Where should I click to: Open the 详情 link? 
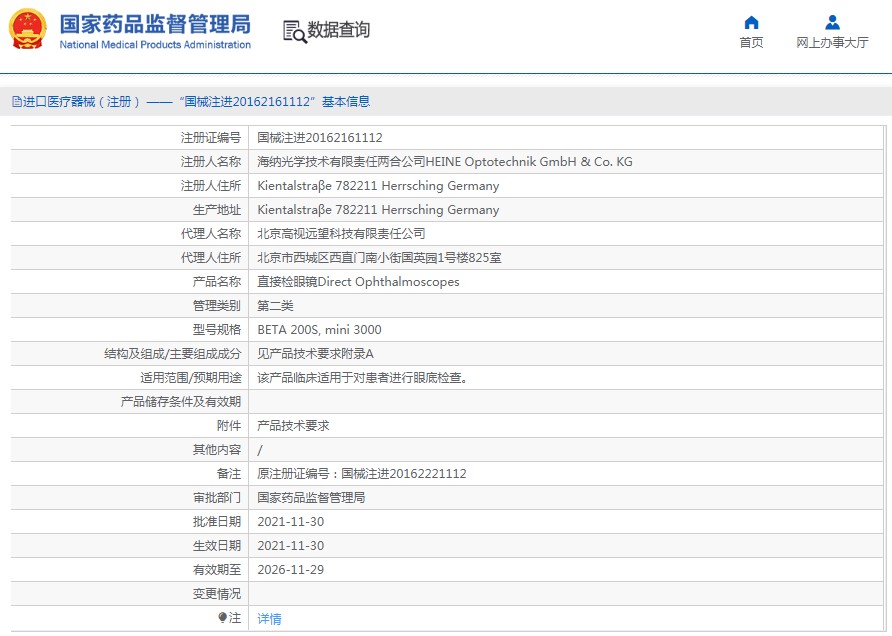(269, 618)
